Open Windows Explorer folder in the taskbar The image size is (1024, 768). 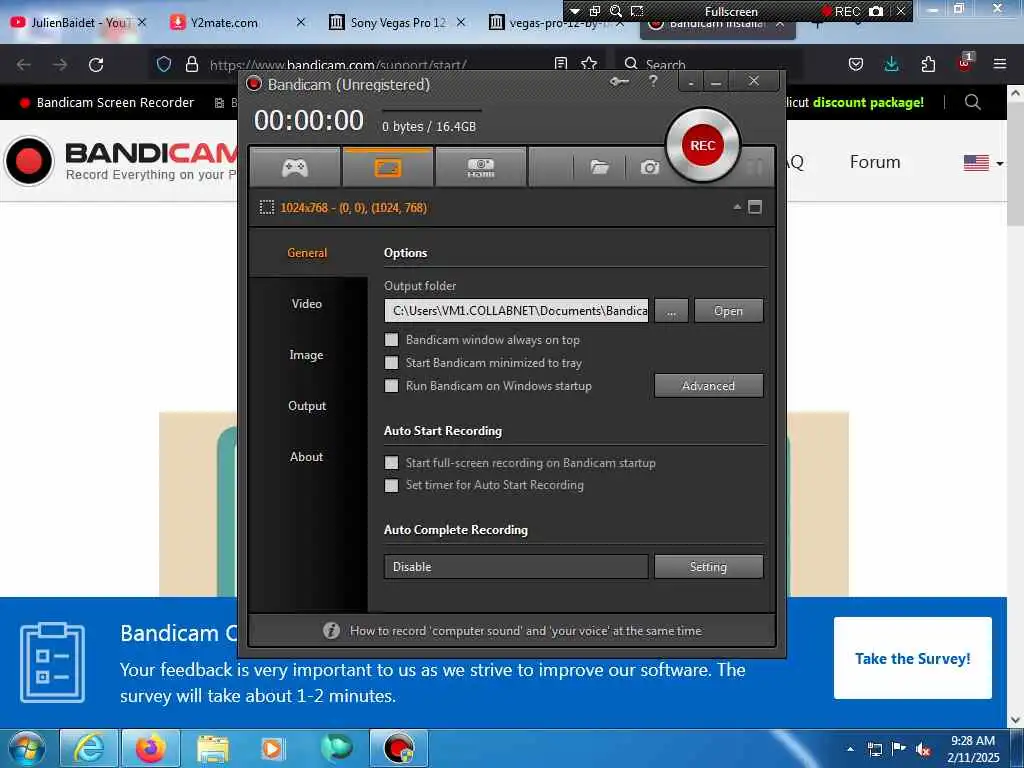[212, 748]
